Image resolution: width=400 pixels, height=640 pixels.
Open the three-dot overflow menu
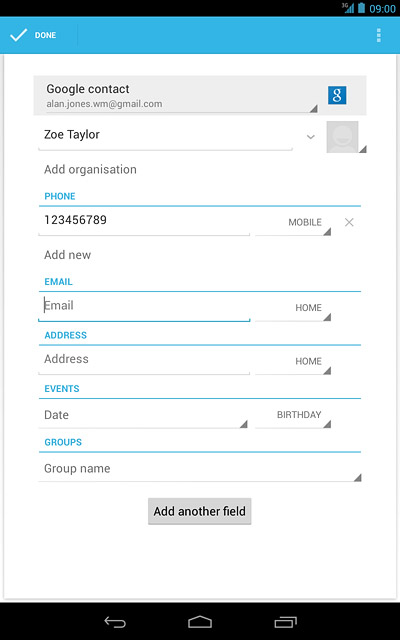pos(379,36)
